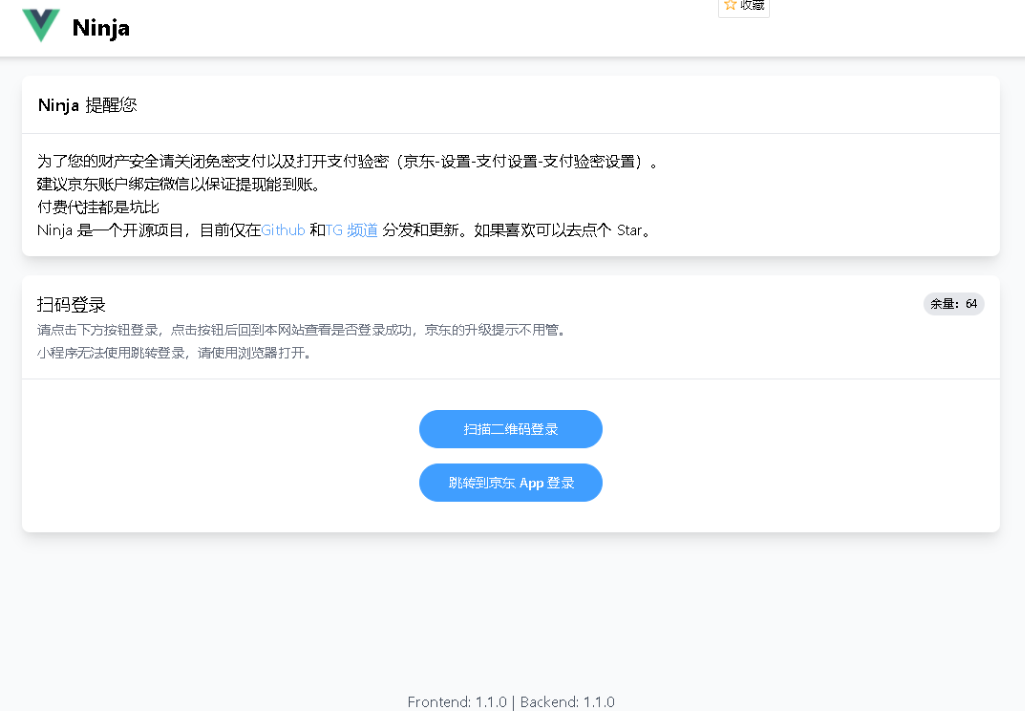The height and width of the screenshot is (711, 1025).
Task: Click the 跳转到京东 App 登录 button
Action: click(510, 482)
